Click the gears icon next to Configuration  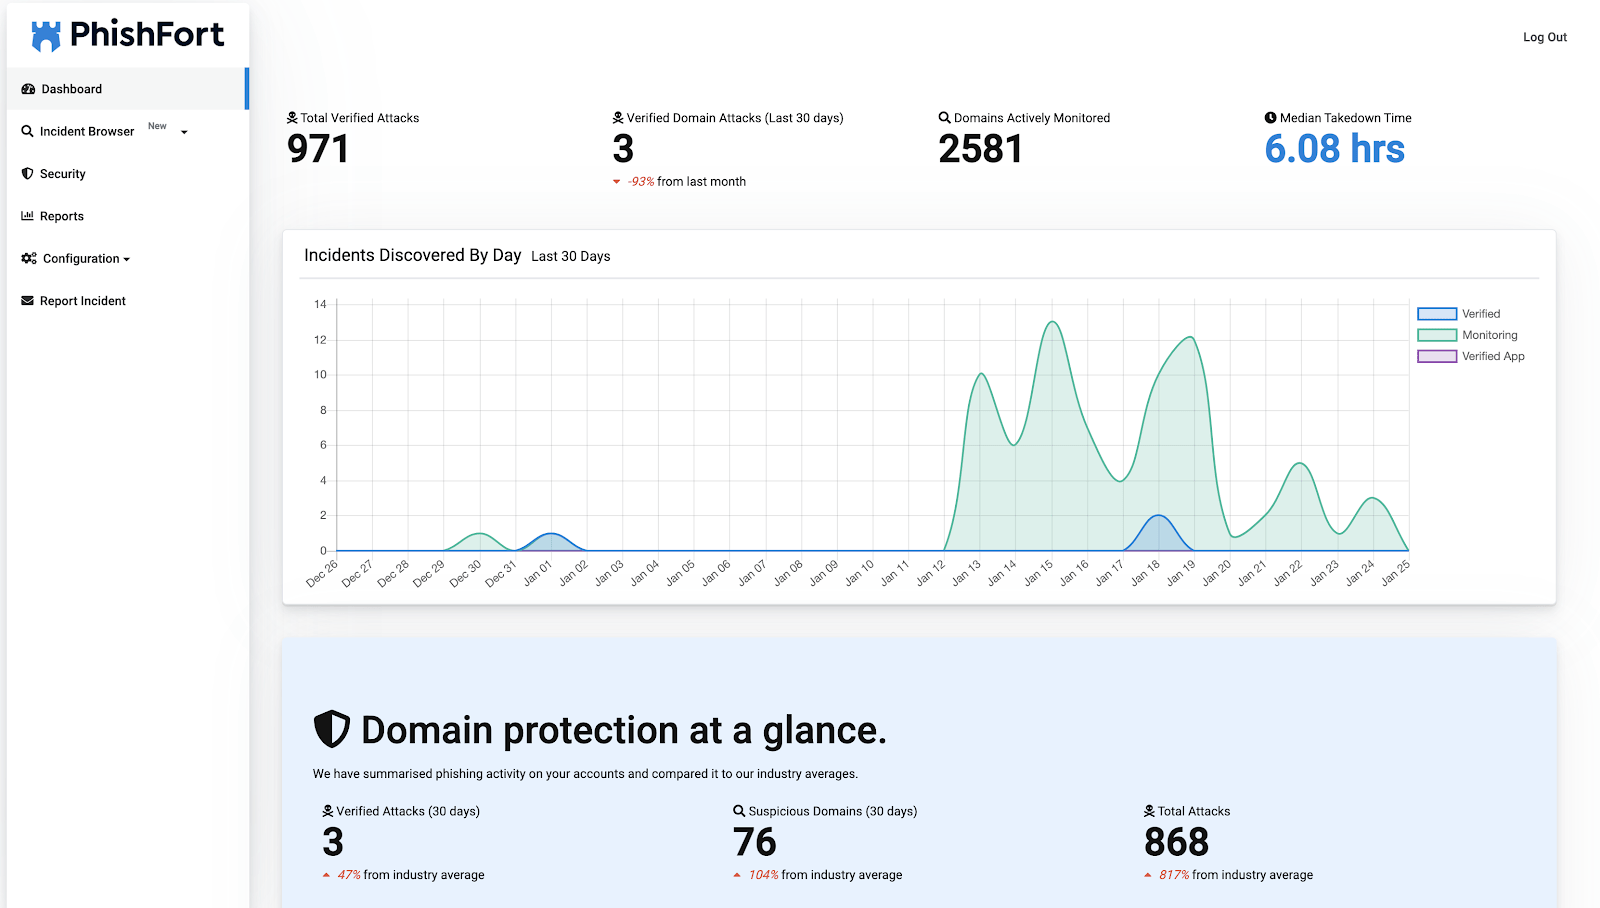click(x=27, y=258)
